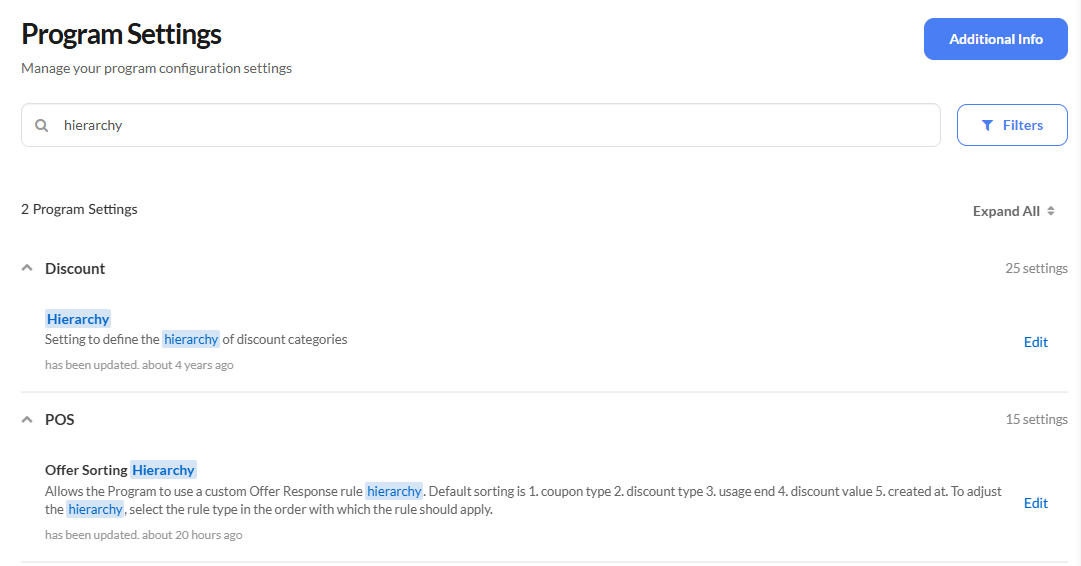Click the Program Settings page heading
1081x566 pixels.
pos(121,34)
